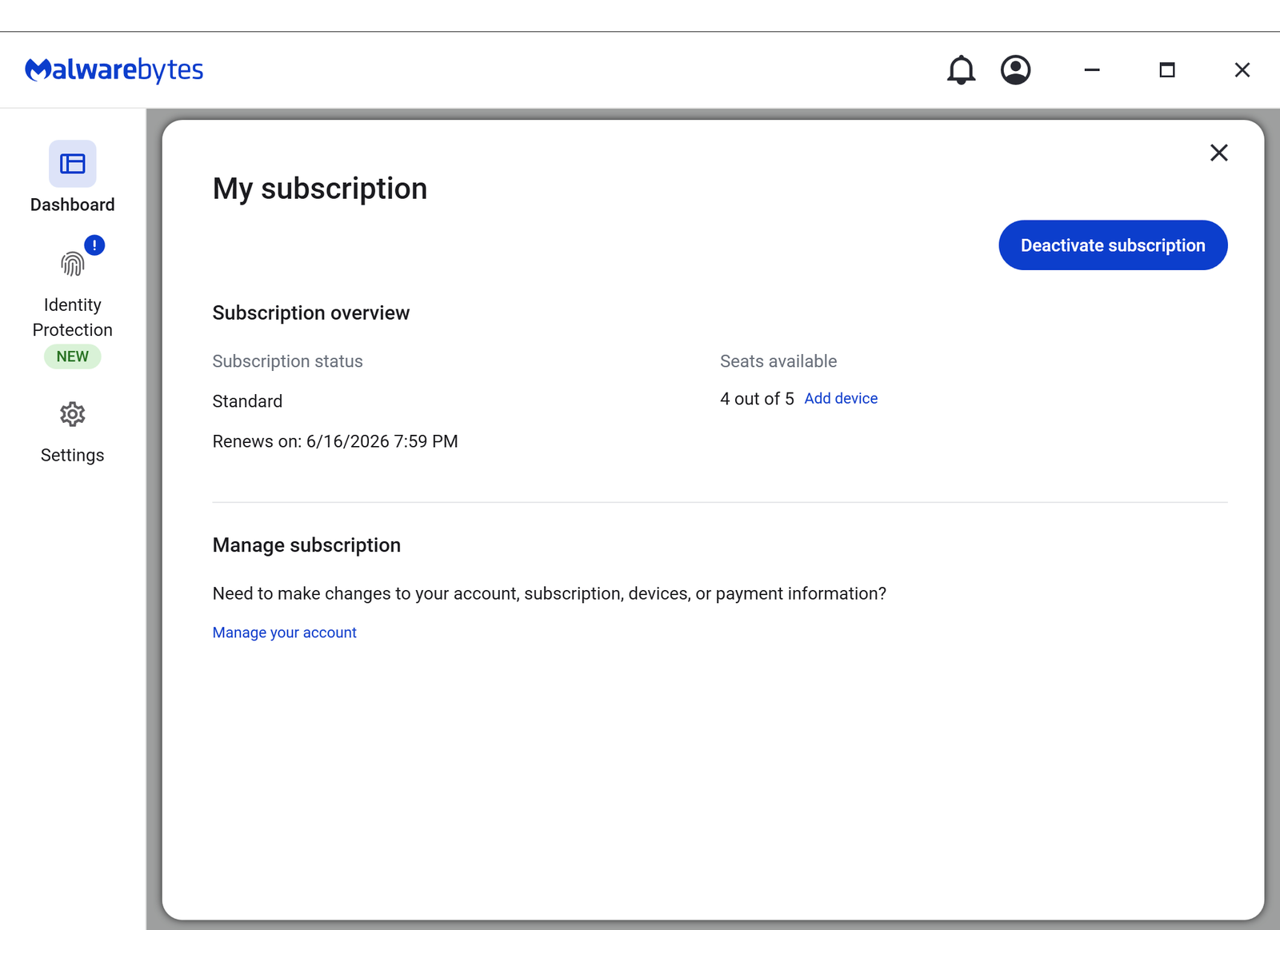Click the Renews on date text
Viewport: 1280px width, 960px height.
335,441
